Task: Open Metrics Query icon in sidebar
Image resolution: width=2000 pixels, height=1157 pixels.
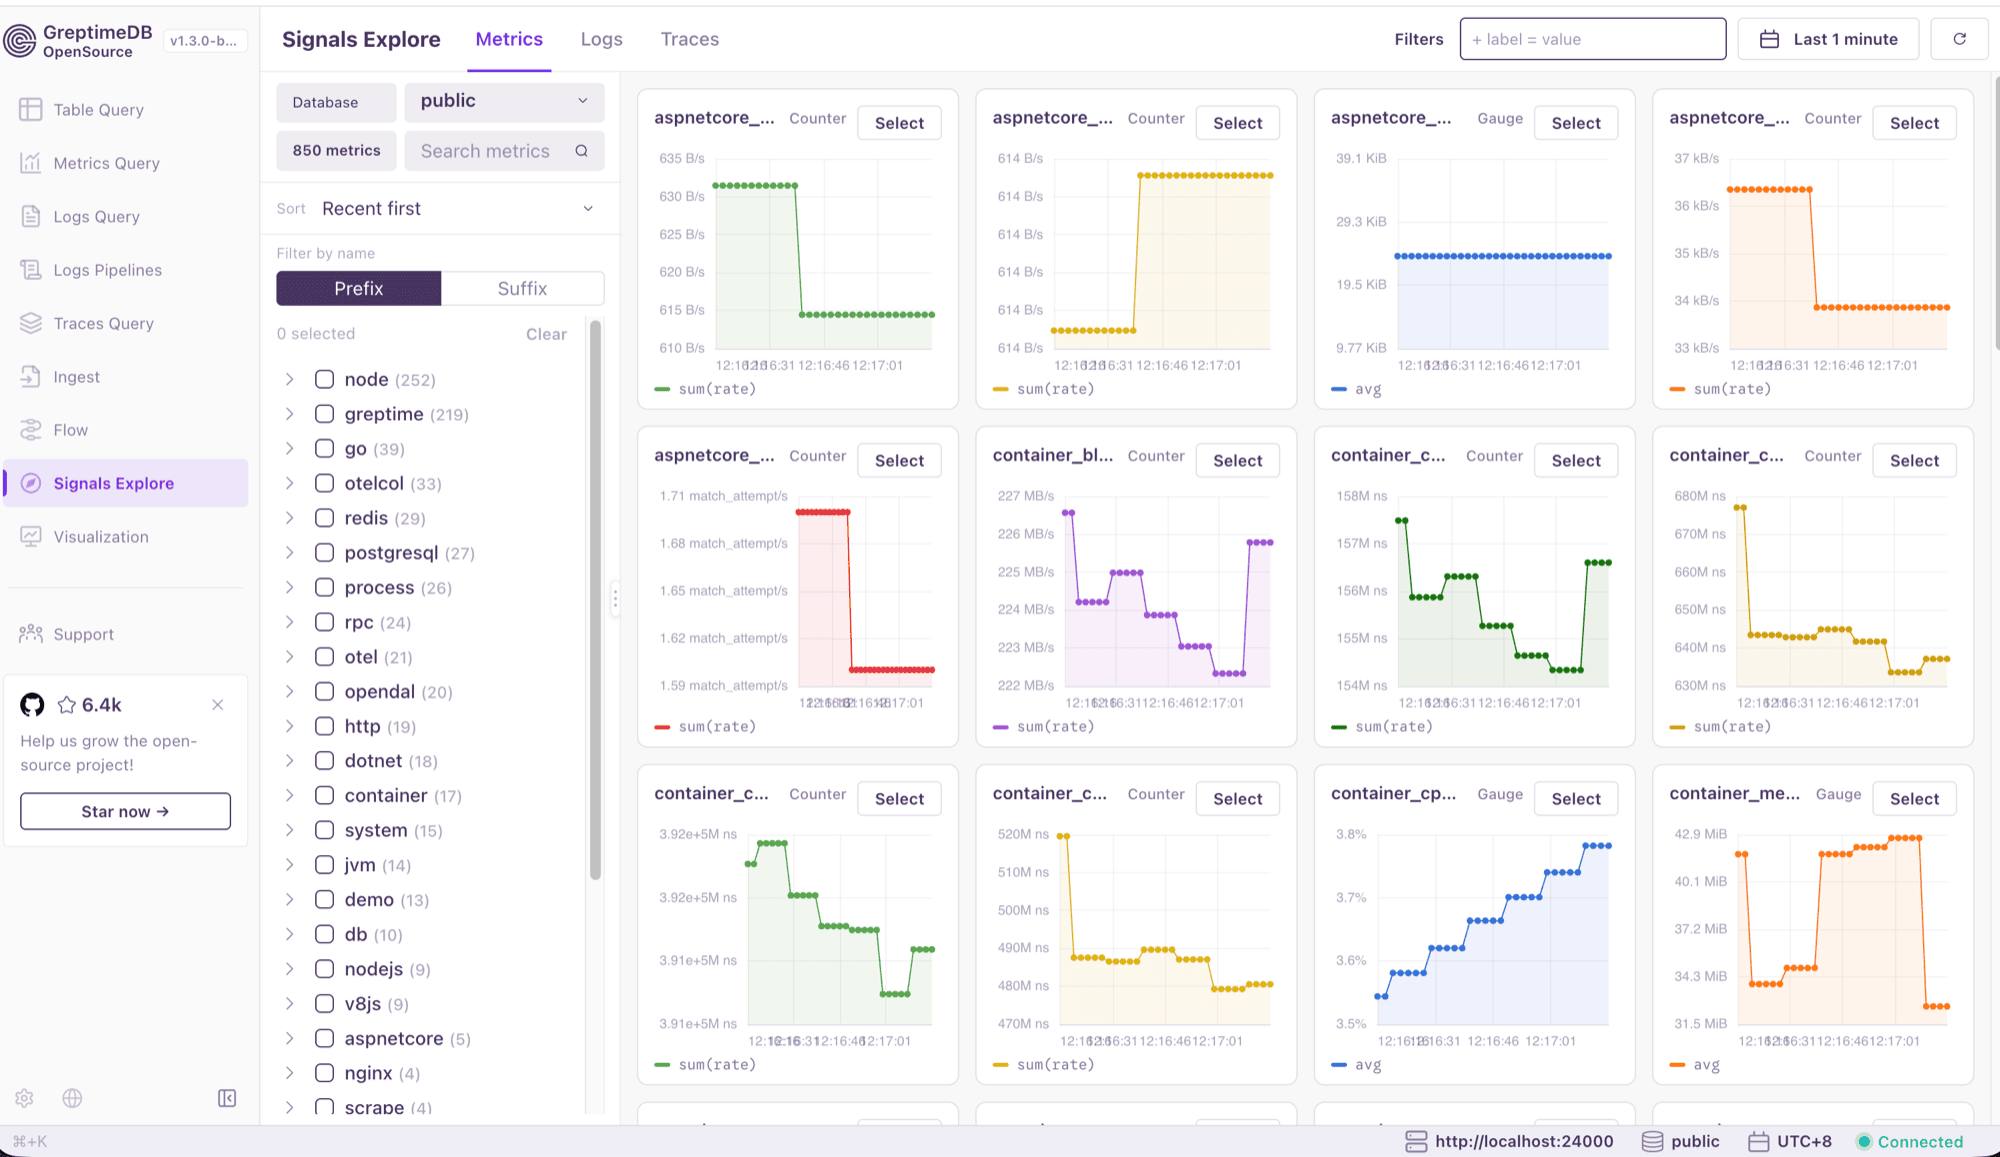Action: 31,163
